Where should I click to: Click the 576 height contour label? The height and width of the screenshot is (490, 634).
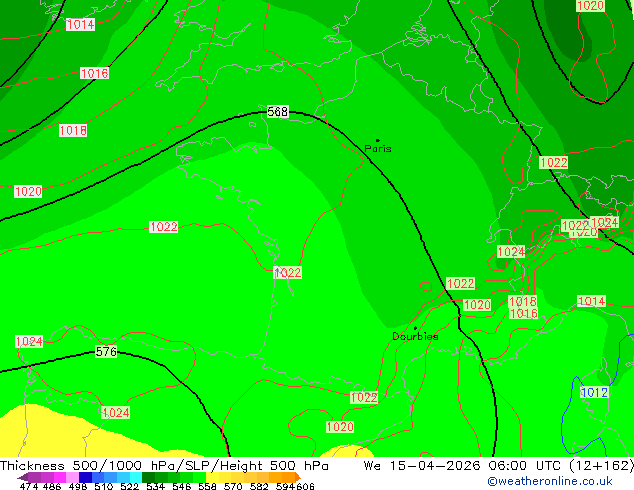tap(106, 351)
